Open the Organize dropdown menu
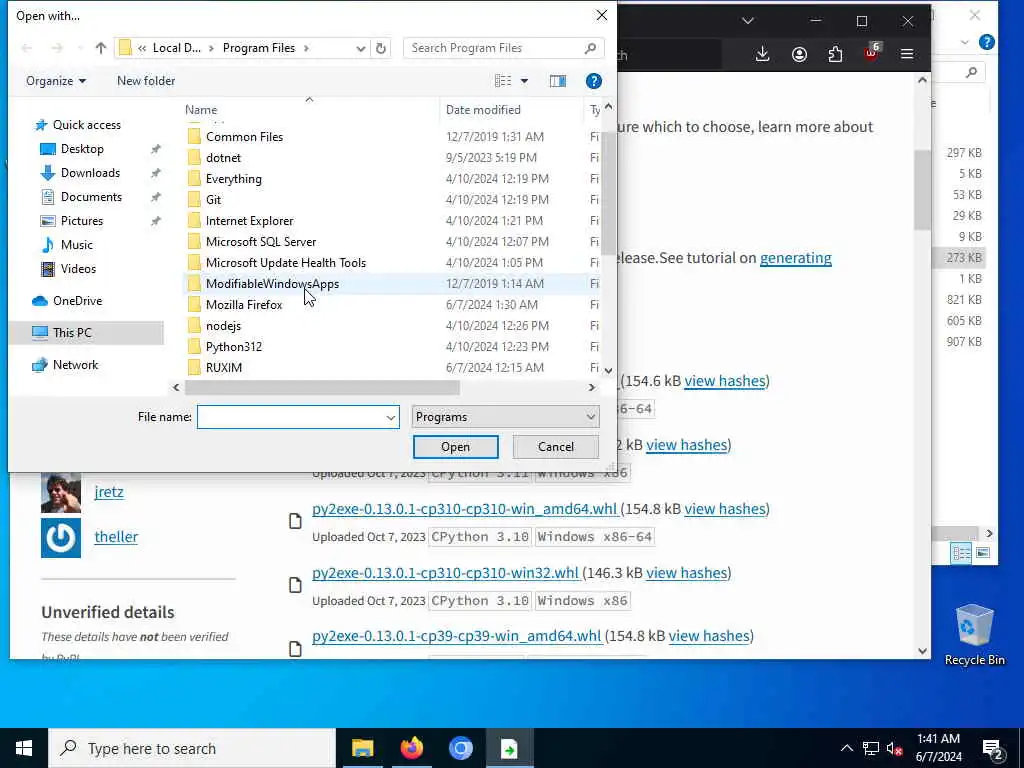Viewport: 1024px width, 768px height. tap(56, 81)
